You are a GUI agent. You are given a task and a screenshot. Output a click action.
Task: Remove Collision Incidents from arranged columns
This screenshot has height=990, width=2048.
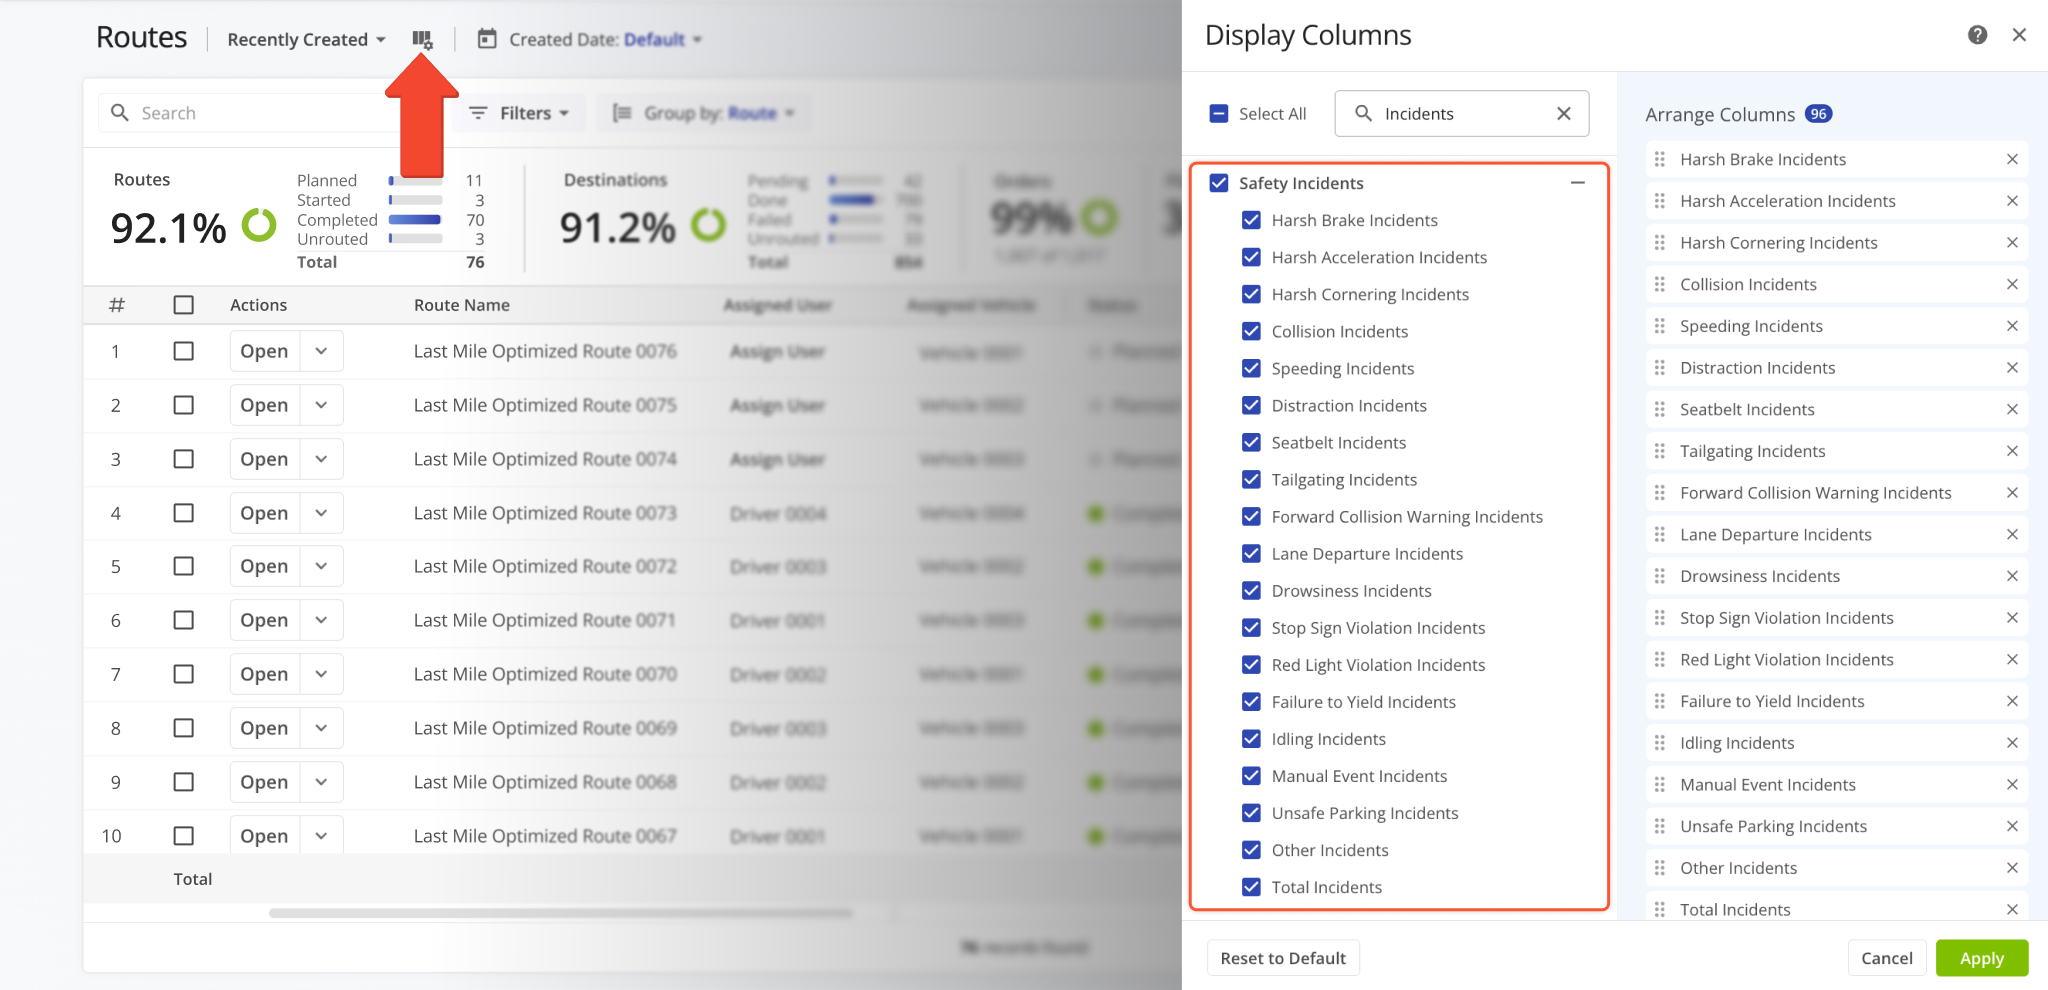tap(2012, 285)
